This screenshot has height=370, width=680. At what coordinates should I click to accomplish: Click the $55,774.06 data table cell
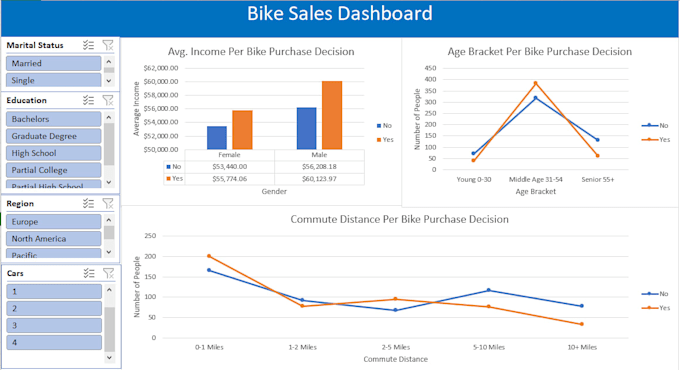[229, 178]
